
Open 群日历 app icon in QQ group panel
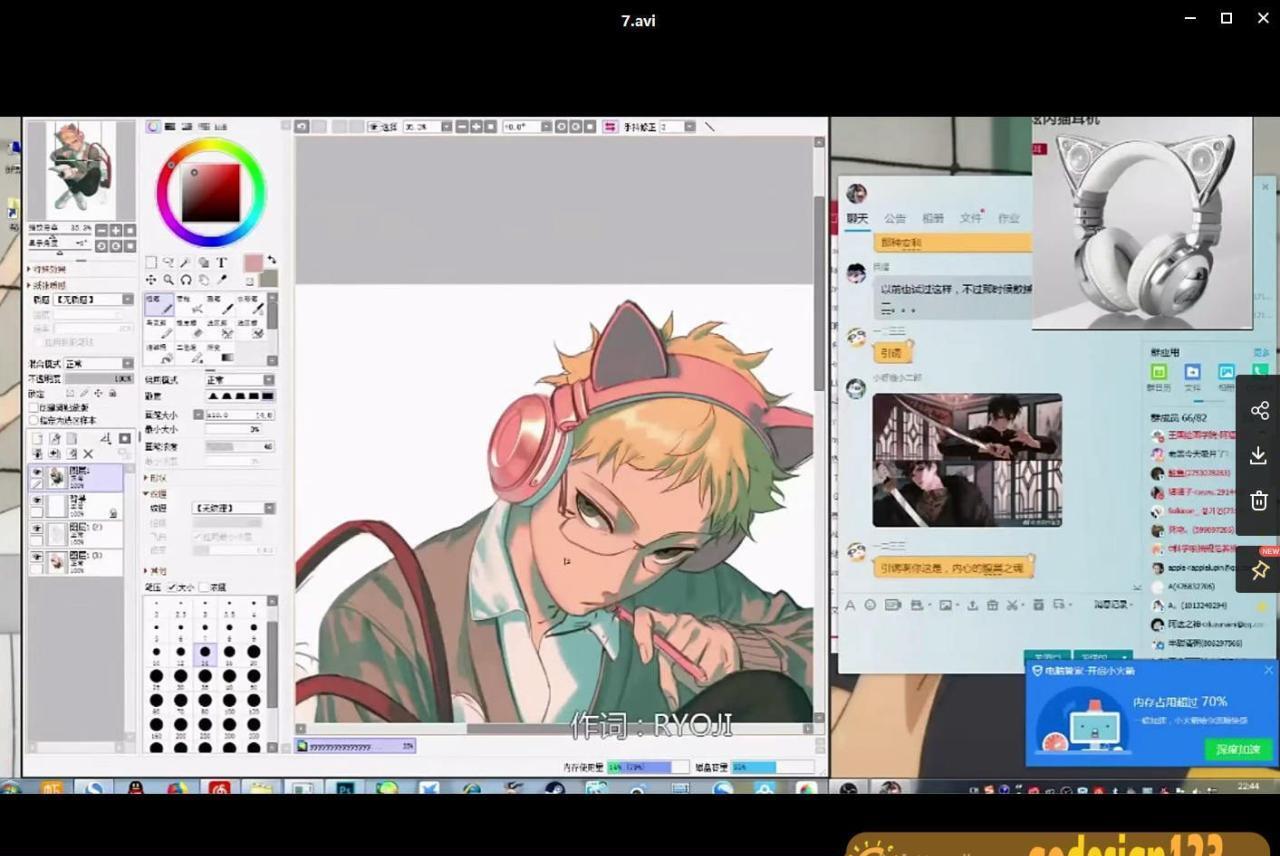point(1158,377)
